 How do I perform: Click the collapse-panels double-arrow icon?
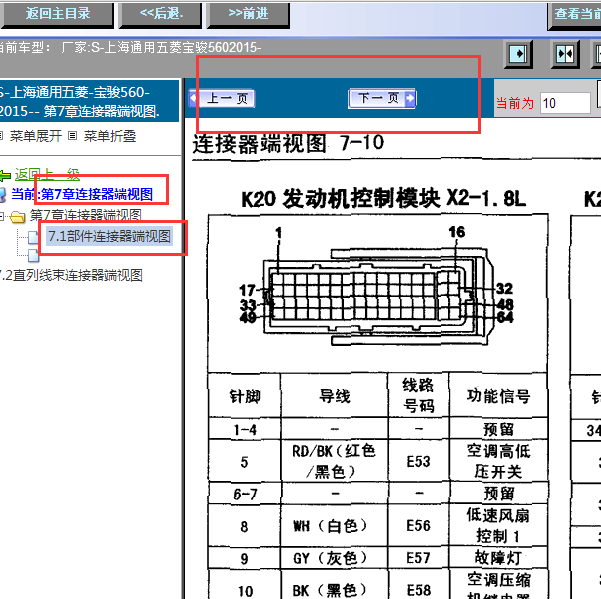(565, 54)
